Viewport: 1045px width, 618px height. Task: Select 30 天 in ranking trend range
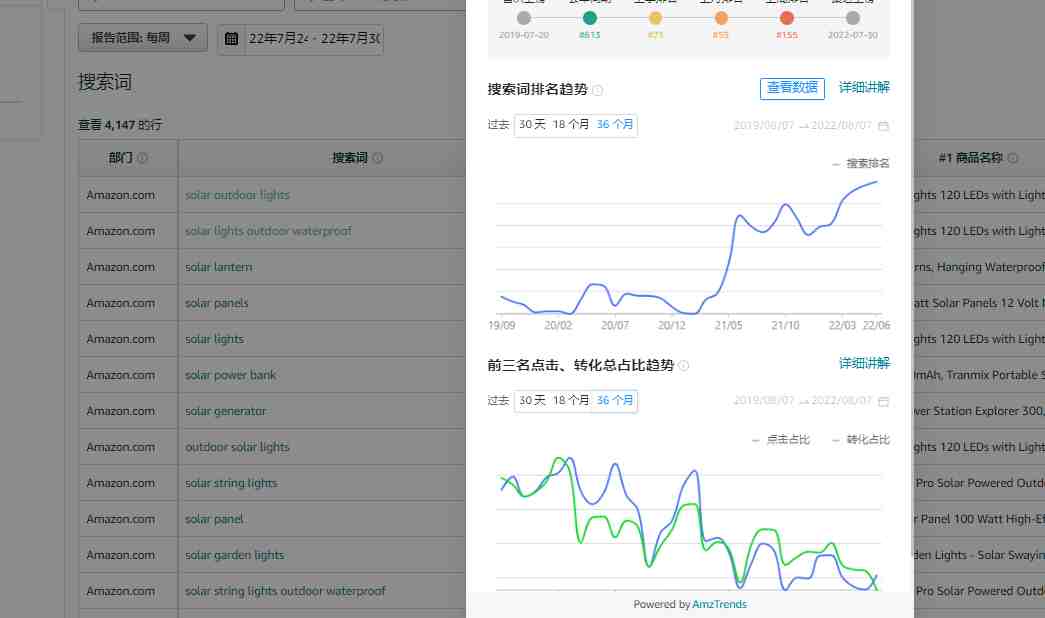coord(532,124)
